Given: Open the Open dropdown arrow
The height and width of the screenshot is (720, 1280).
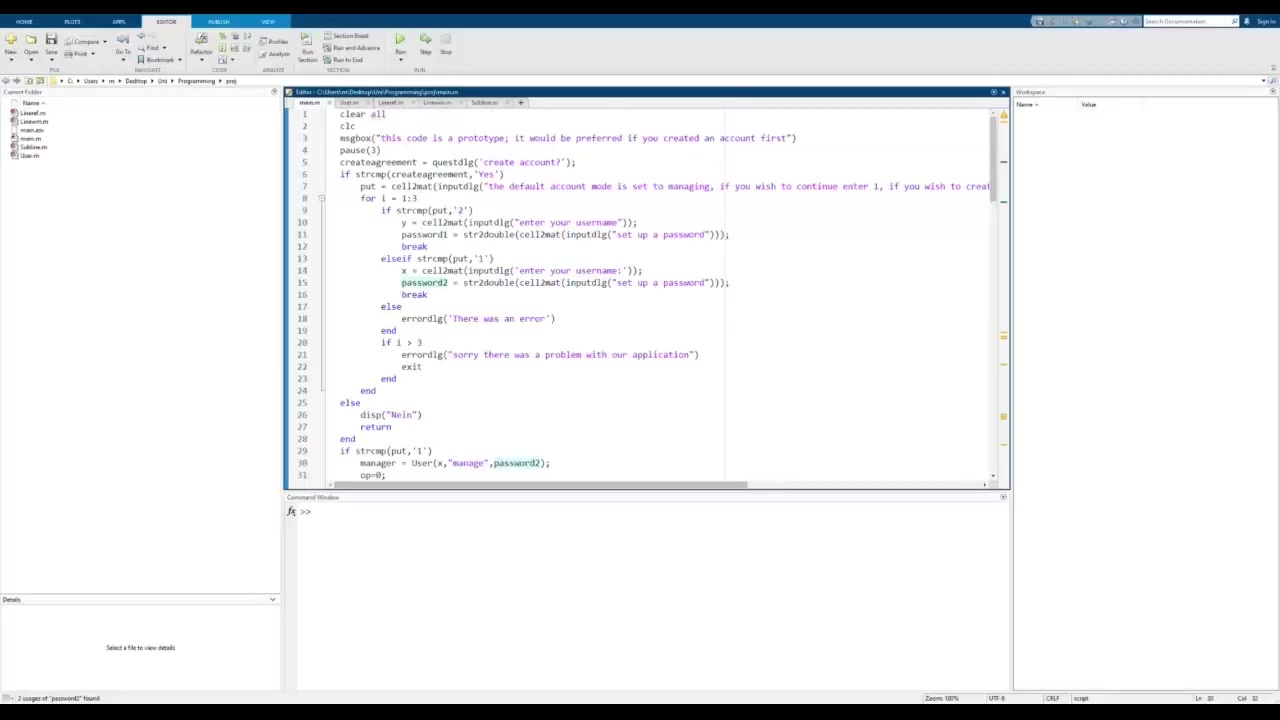Looking at the screenshot, I should point(31,60).
